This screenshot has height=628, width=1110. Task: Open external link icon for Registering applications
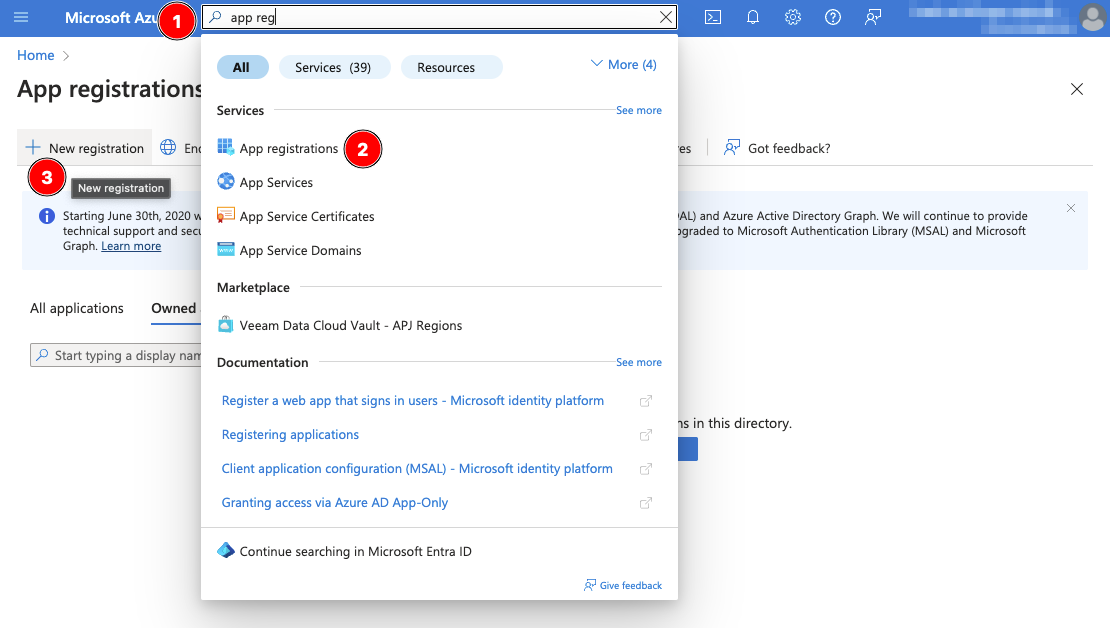[x=646, y=435]
